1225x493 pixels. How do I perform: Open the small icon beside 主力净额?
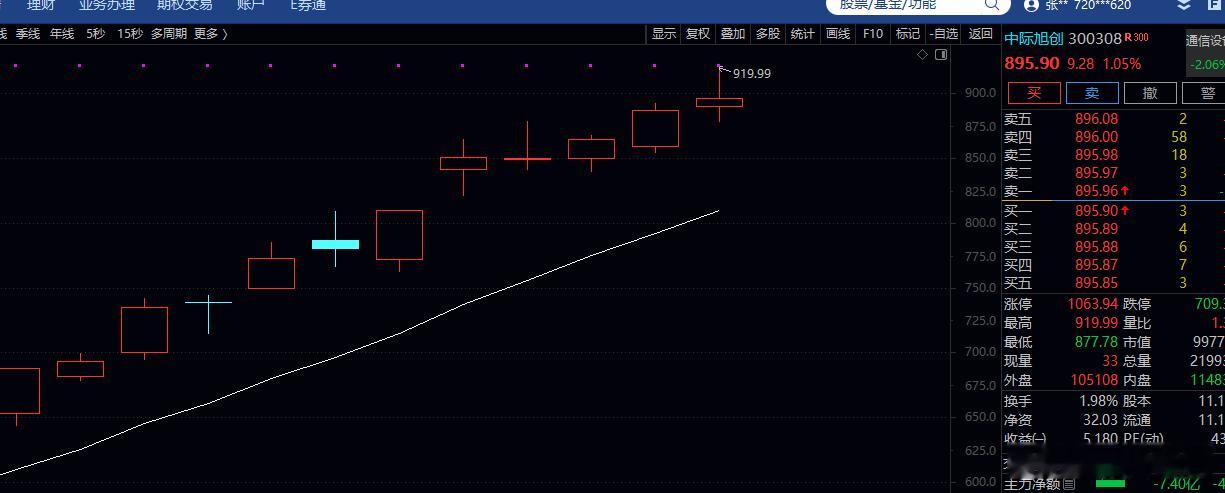(1069, 485)
